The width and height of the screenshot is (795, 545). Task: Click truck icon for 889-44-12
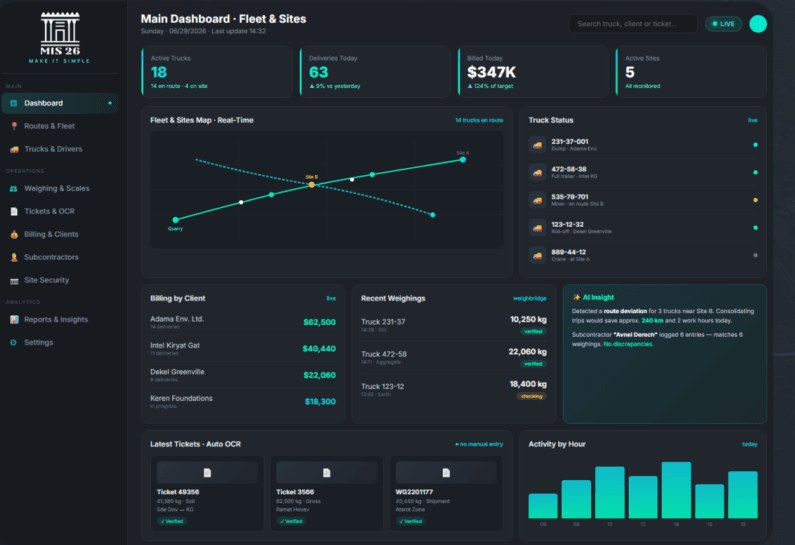pos(537,256)
